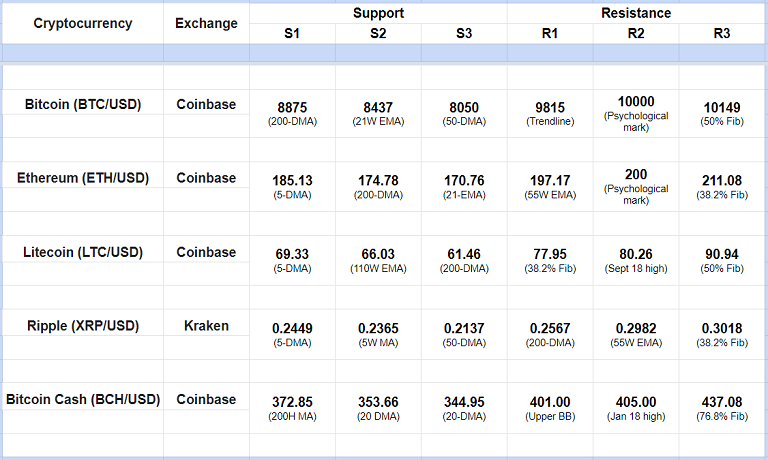This screenshot has height=460, width=768.
Task: Click Bitcoin R2 value 10000
Action: (636, 102)
